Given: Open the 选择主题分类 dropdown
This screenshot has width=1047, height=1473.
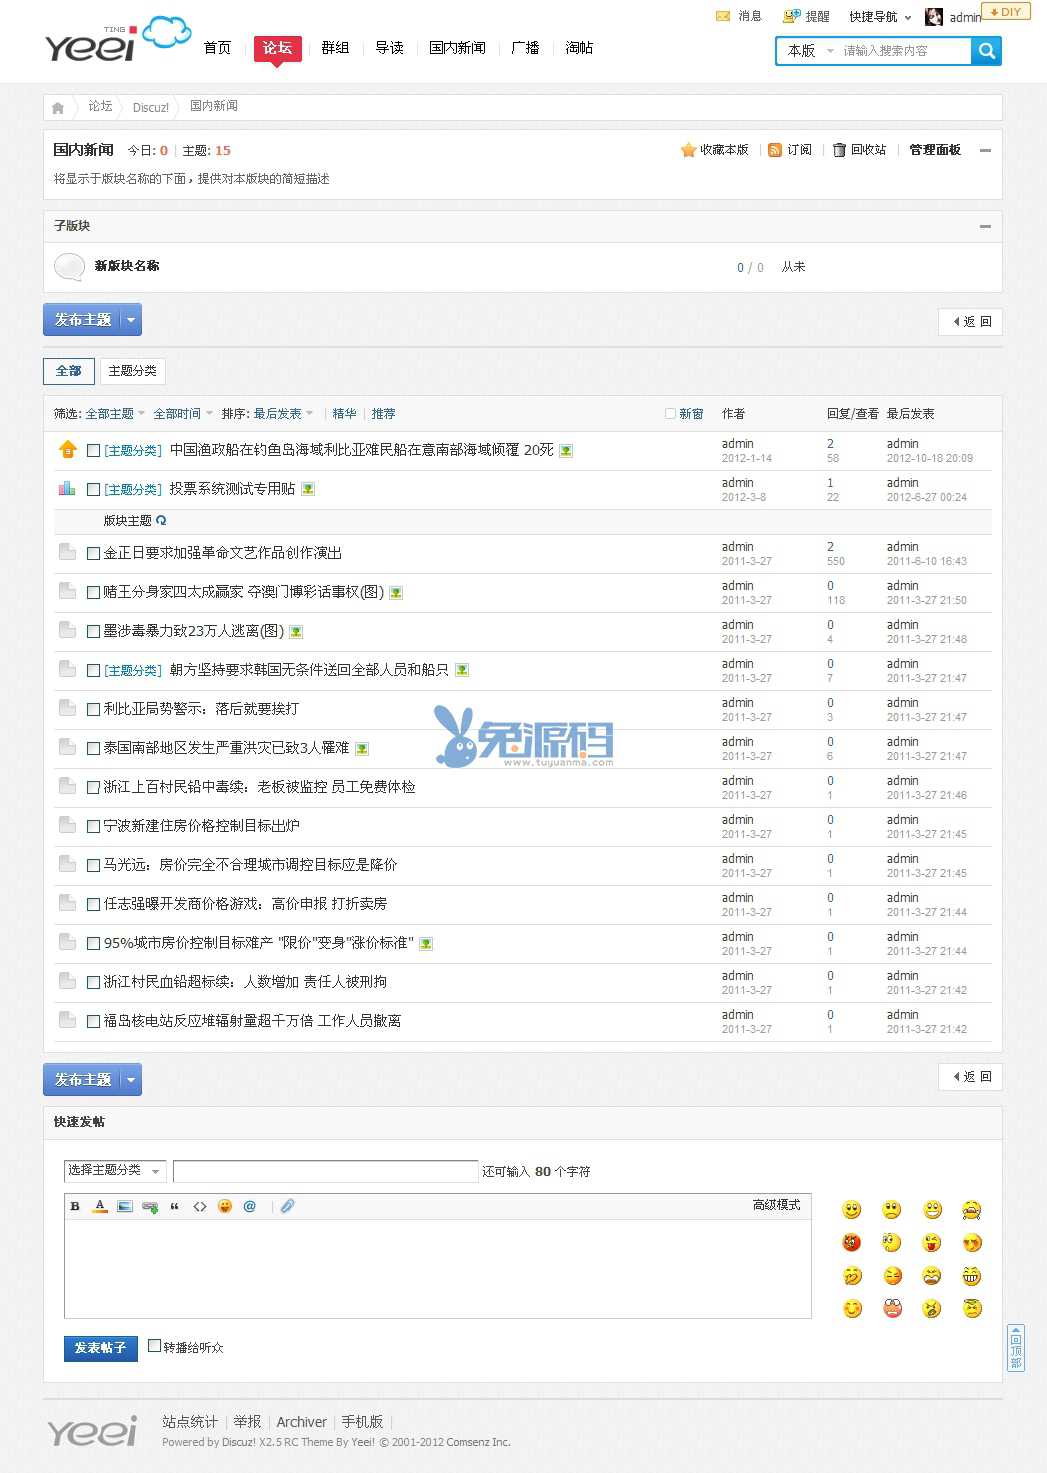Looking at the screenshot, I should [x=115, y=1170].
